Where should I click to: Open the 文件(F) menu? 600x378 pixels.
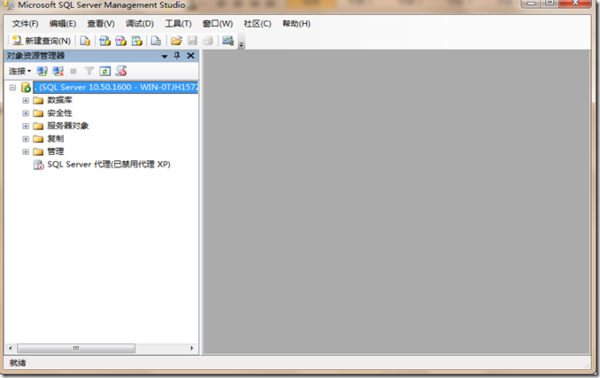25,24
